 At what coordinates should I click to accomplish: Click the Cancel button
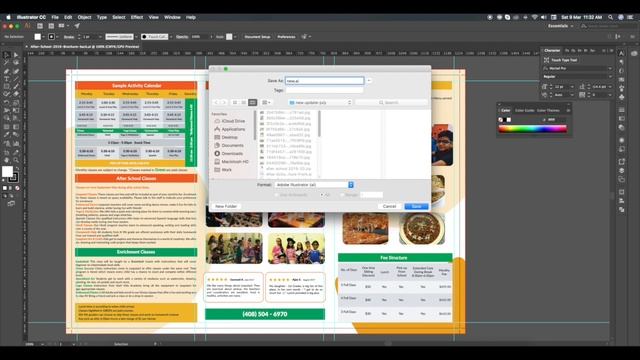coord(389,206)
